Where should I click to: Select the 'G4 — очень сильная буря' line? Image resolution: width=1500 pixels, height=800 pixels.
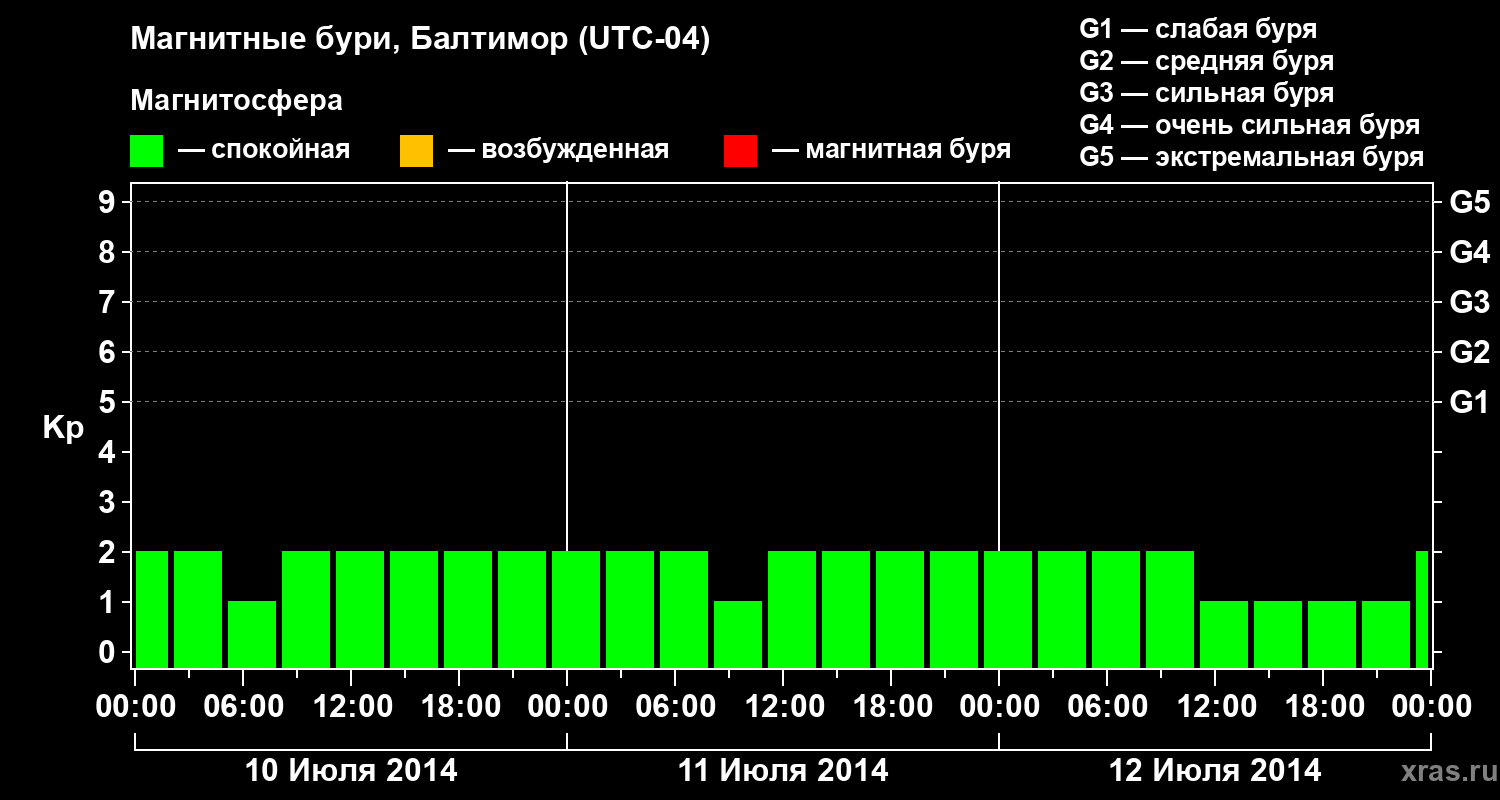1249,125
